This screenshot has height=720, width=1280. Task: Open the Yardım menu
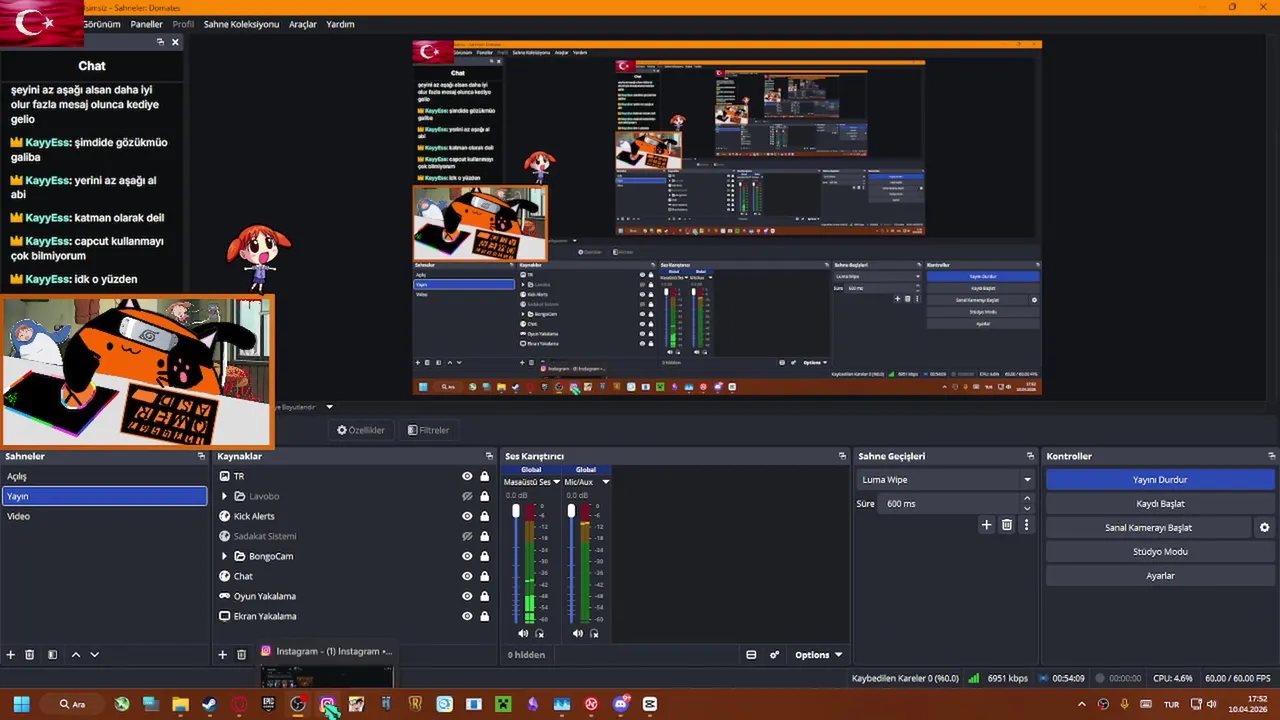(x=340, y=24)
